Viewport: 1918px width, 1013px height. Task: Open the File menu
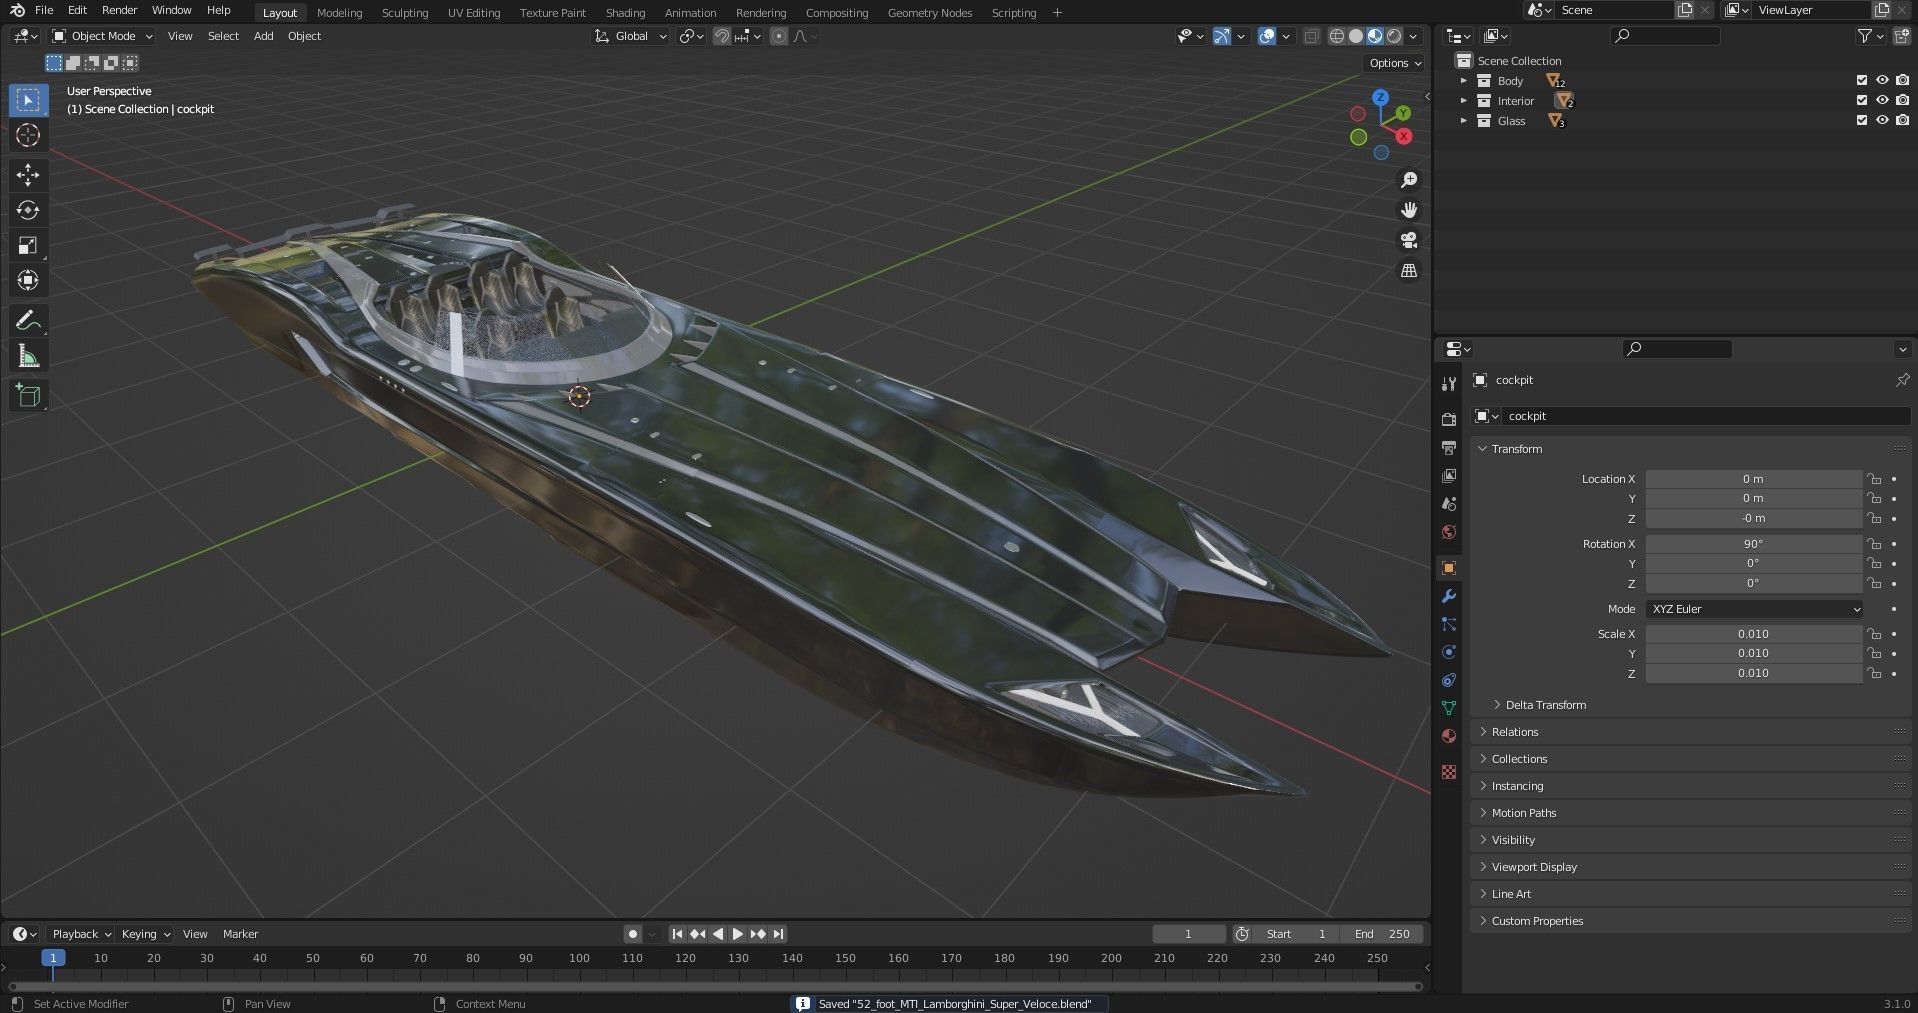click(44, 10)
